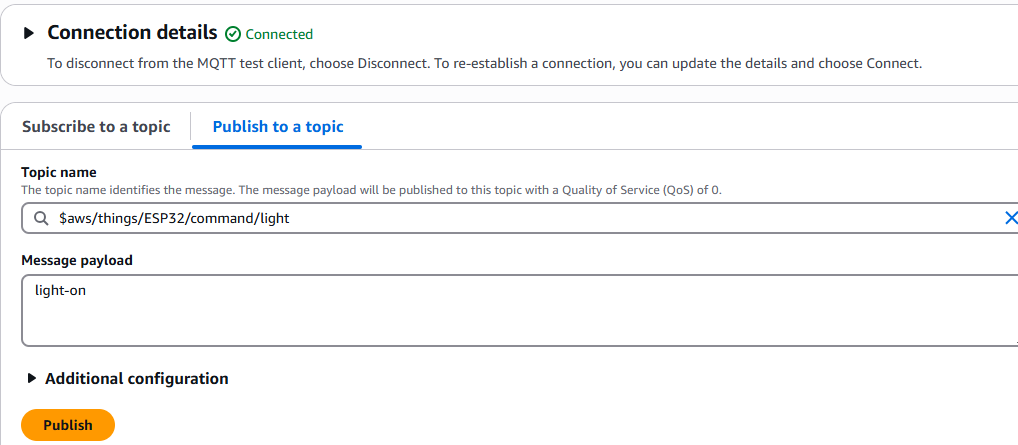
Task: Switch to Subscribe to a topic tab
Action: (96, 126)
